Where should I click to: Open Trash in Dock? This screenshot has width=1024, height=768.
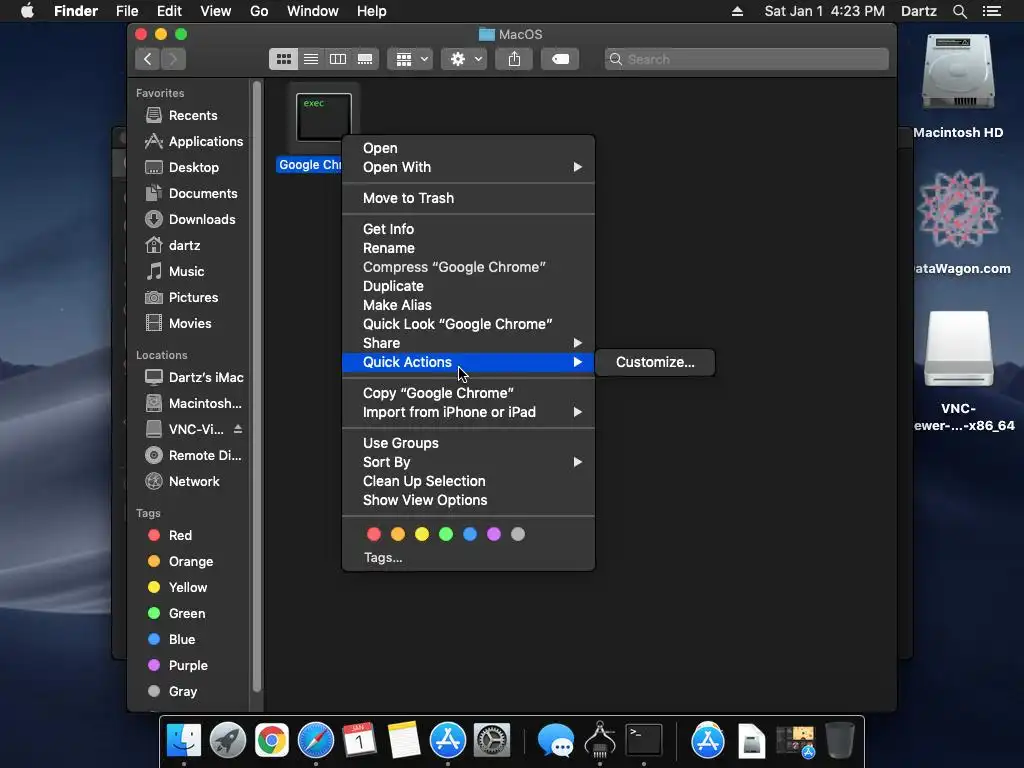(x=840, y=741)
